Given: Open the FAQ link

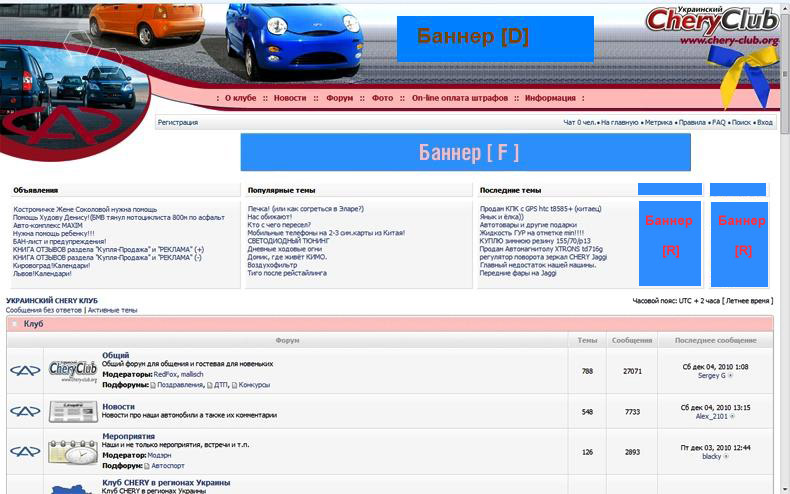Looking at the screenshot, I should (718, 123).
